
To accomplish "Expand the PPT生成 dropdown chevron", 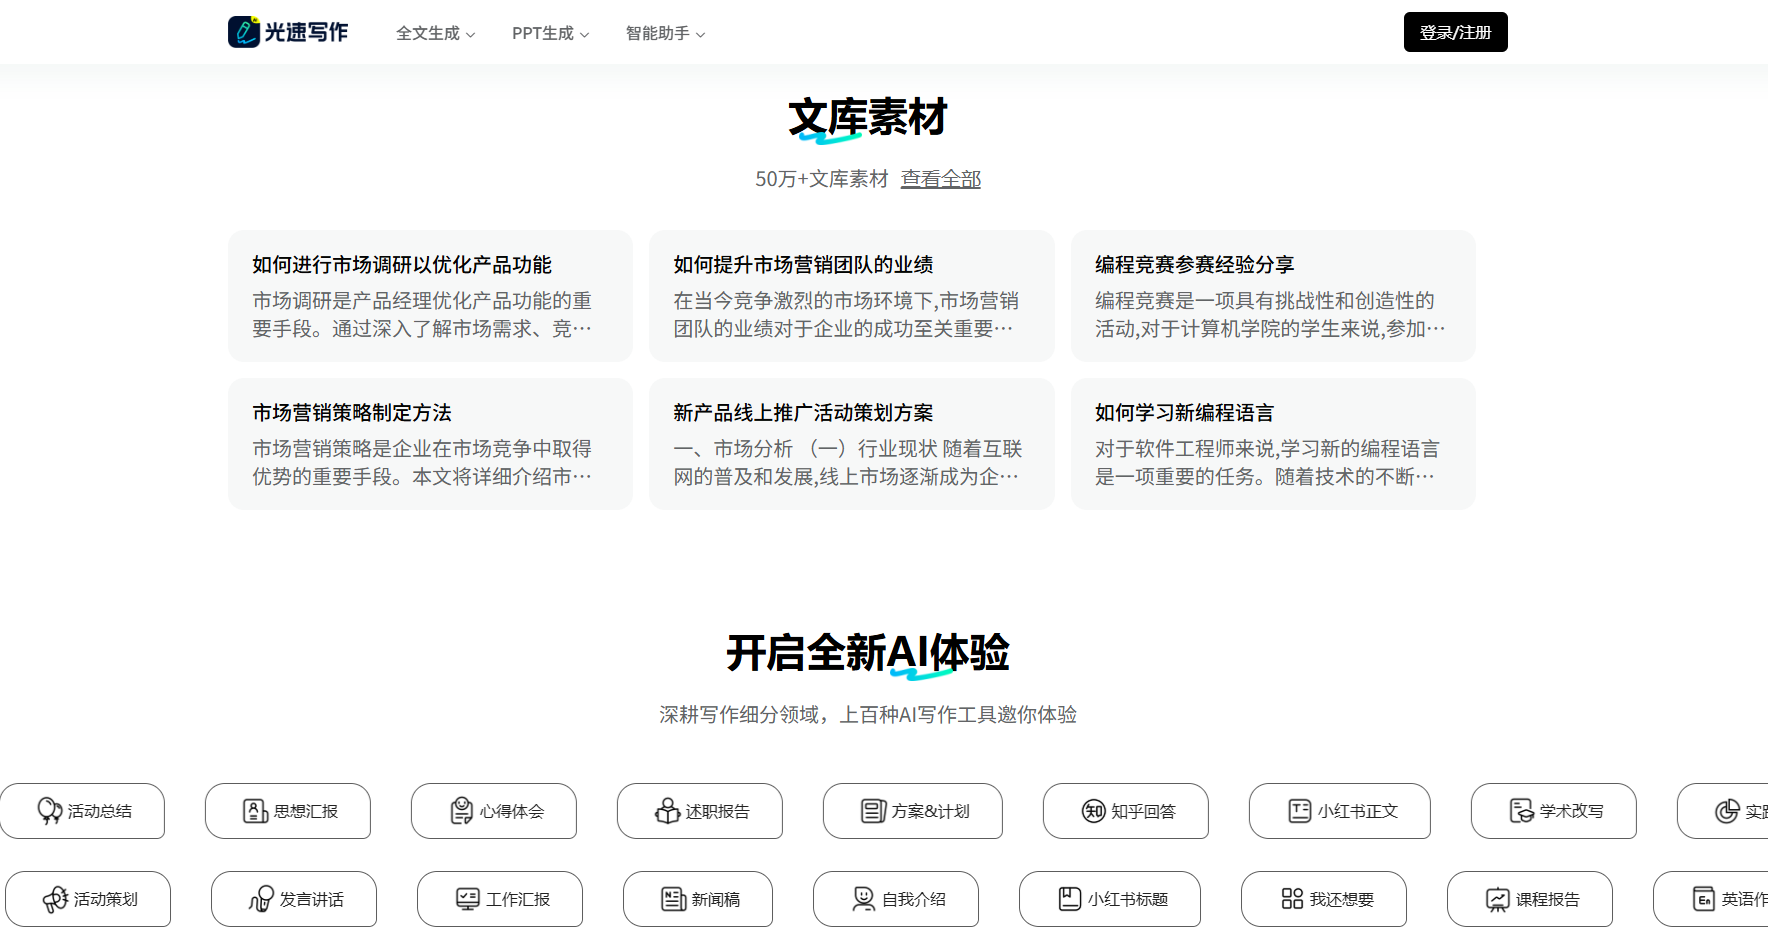I will tap(585, 35).
